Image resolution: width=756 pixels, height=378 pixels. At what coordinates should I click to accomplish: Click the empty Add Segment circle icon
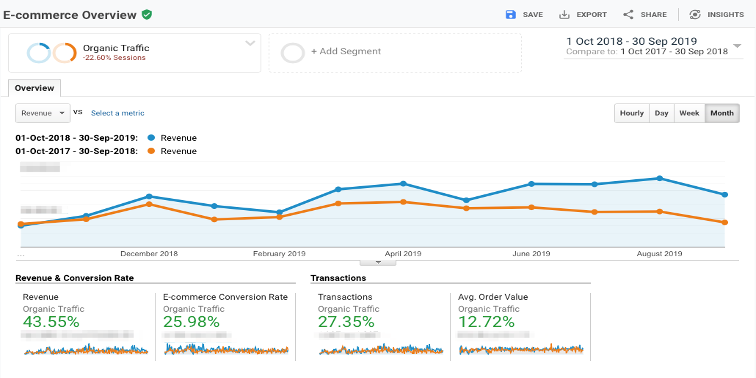(x=293, y=53)
